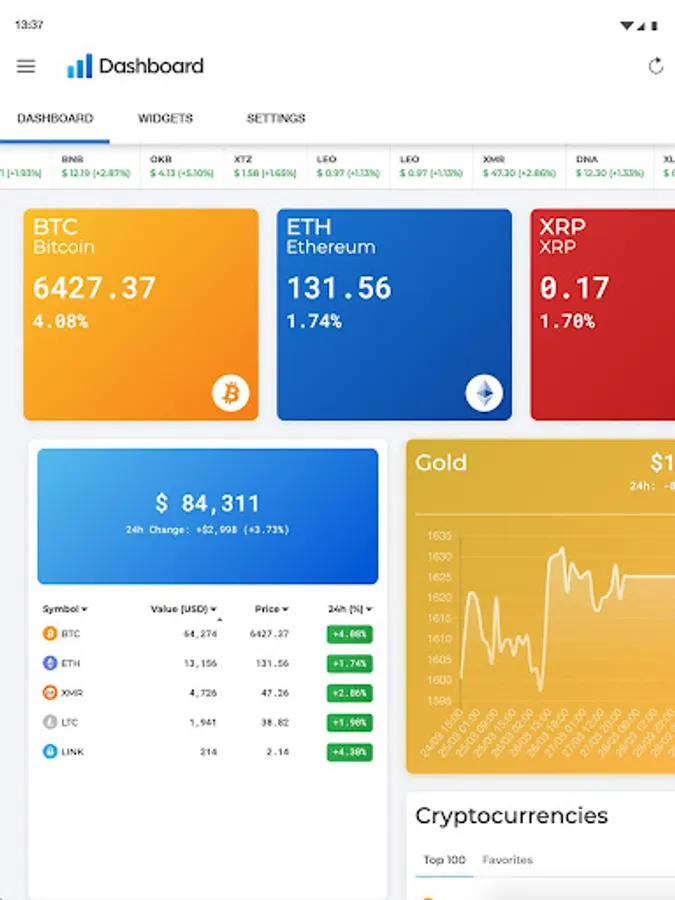Click the 1.74% change on ETH card

tap(314, 321)
